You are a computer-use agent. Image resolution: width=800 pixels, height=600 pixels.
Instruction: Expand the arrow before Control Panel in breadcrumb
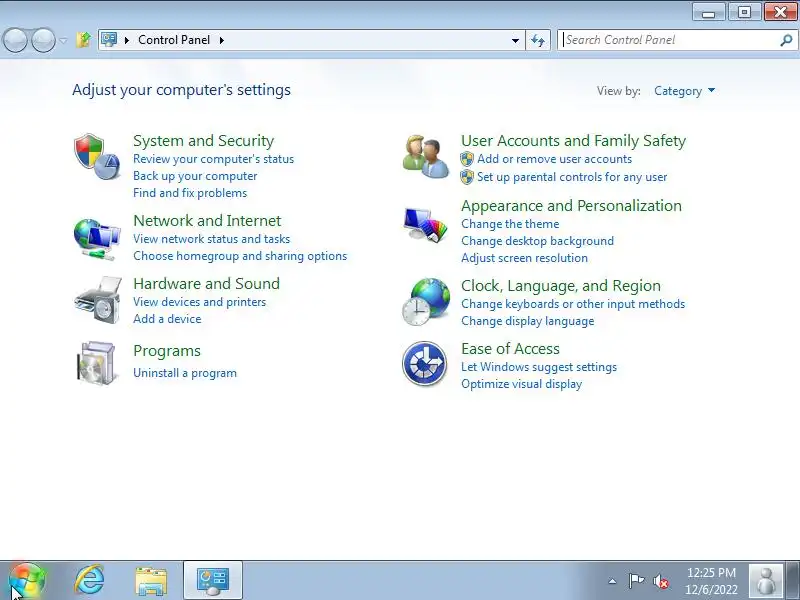(127, 40)
